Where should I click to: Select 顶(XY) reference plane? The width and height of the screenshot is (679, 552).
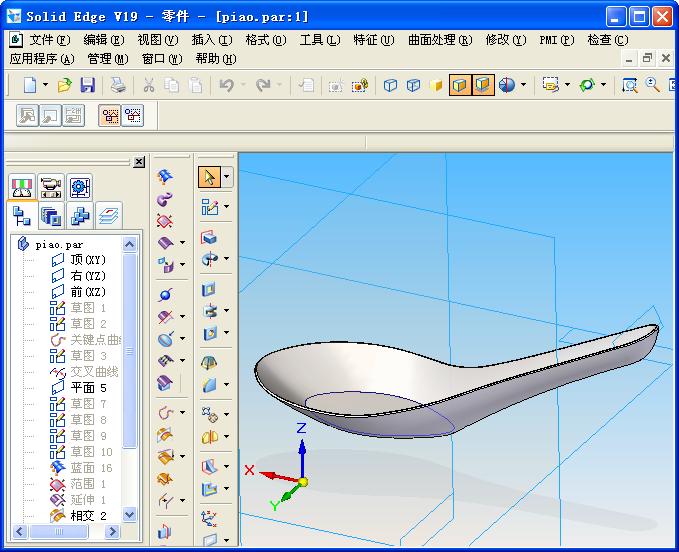tap(88, 260)
